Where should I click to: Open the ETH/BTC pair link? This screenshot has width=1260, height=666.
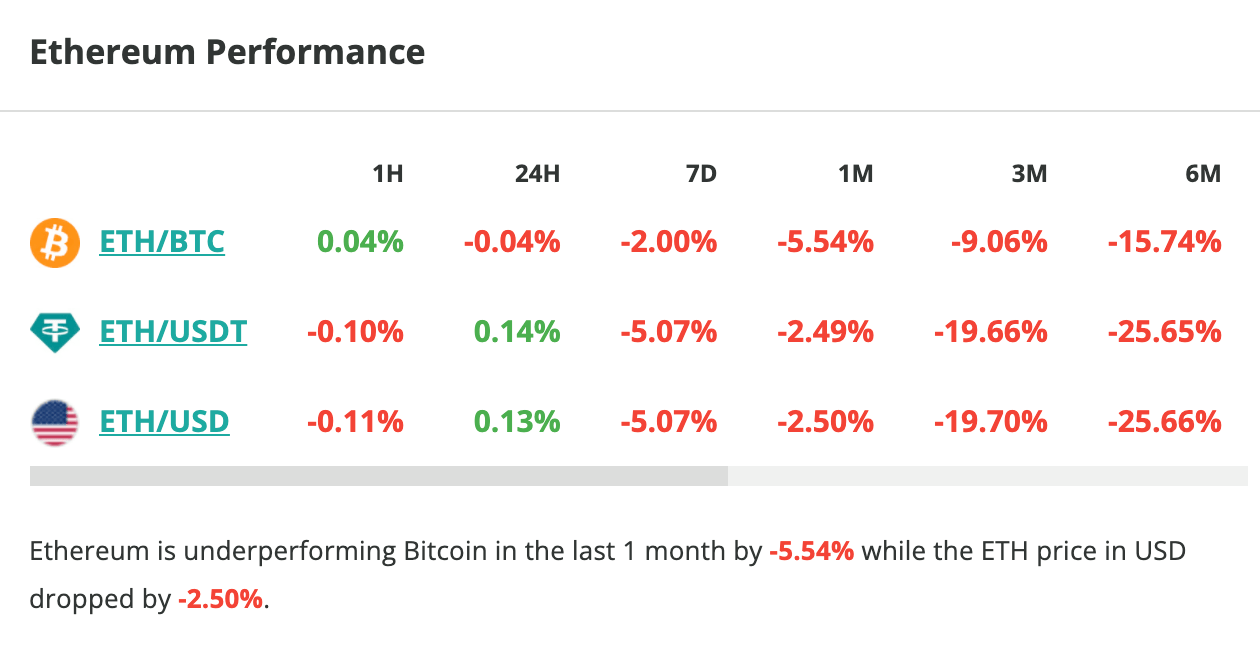pyautogui.click(x=162, y=242)
